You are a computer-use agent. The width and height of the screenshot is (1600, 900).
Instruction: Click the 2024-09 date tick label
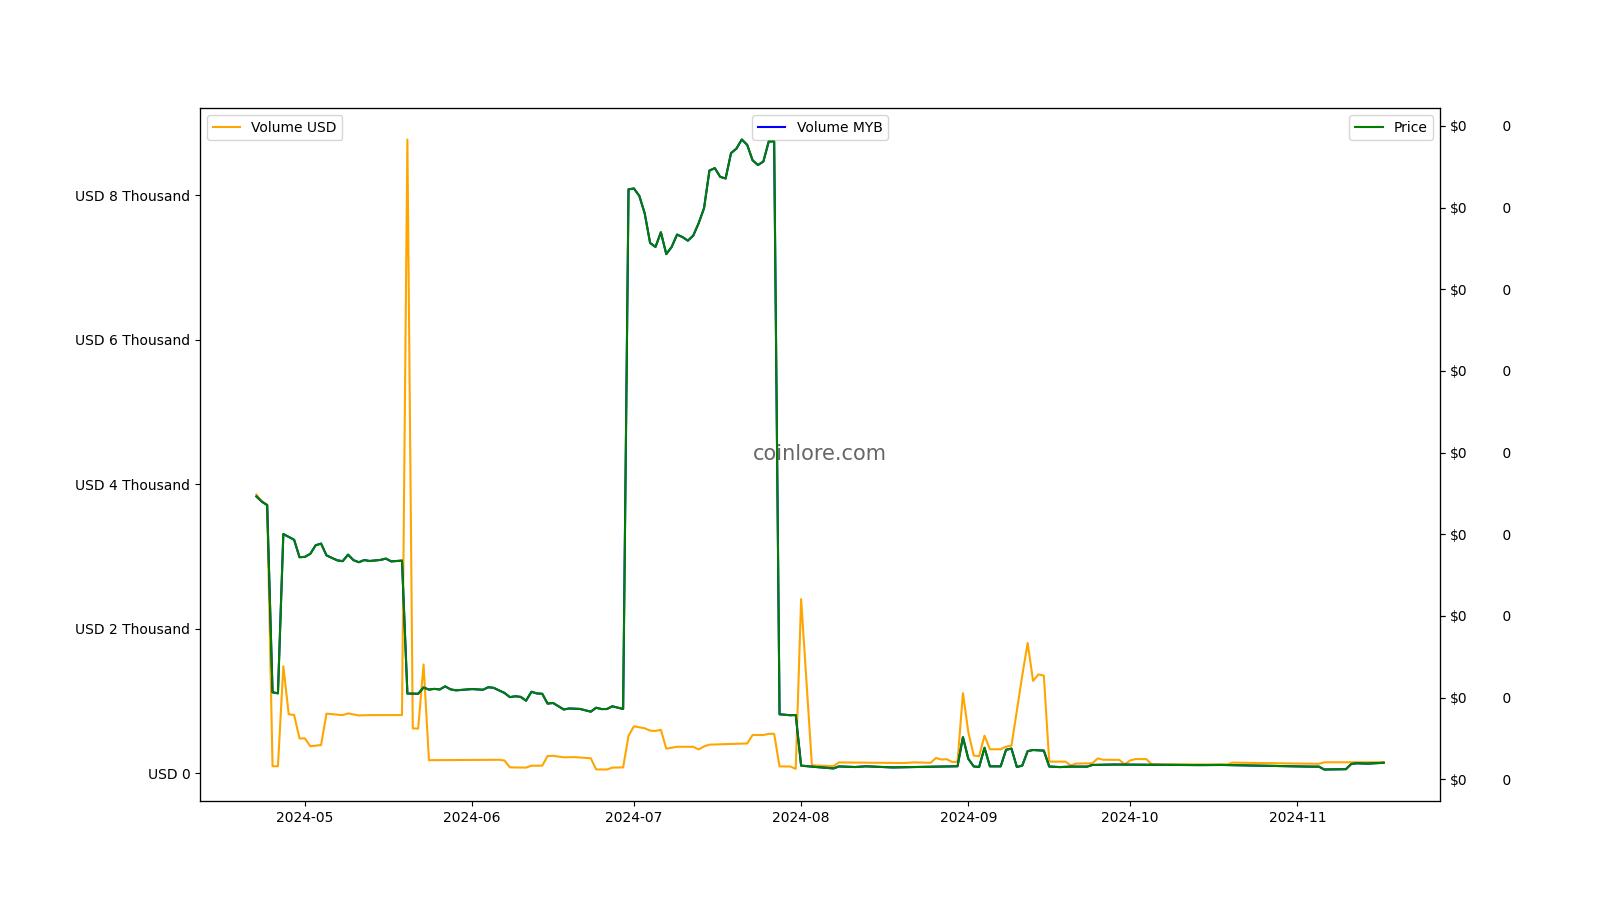pos(968,817)
